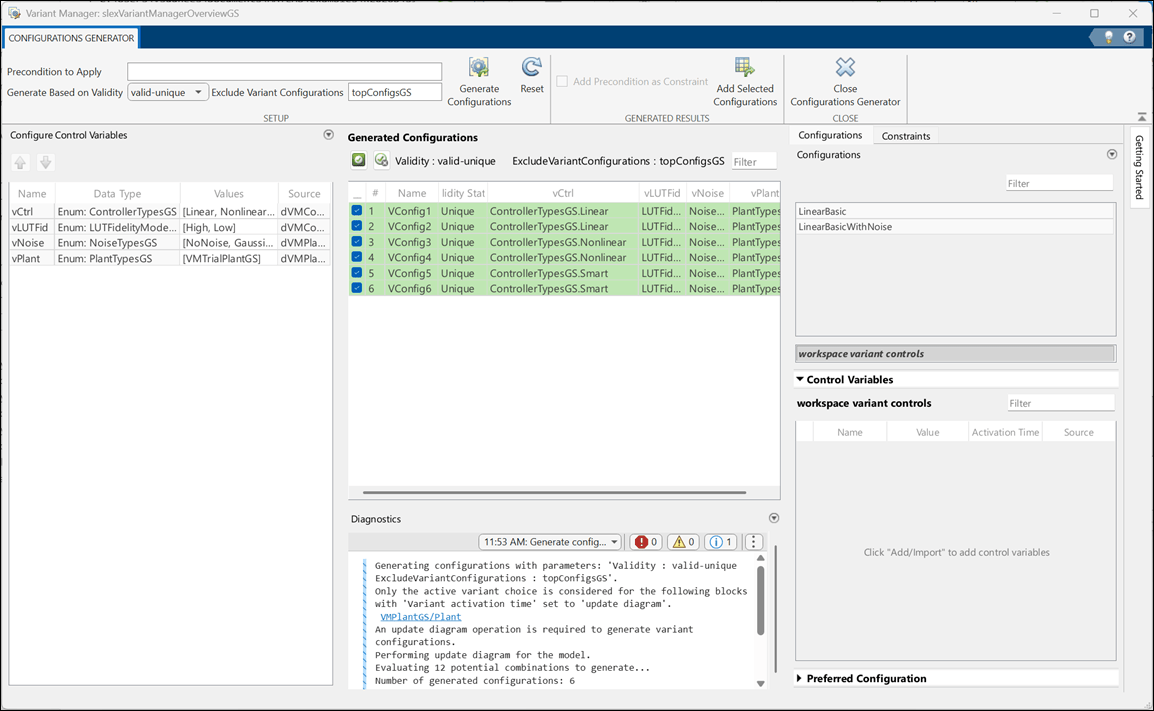Click the Diagnostics vertical scrollbar thumb
This screenshot has height=711, width=1154.
[760, 600]
